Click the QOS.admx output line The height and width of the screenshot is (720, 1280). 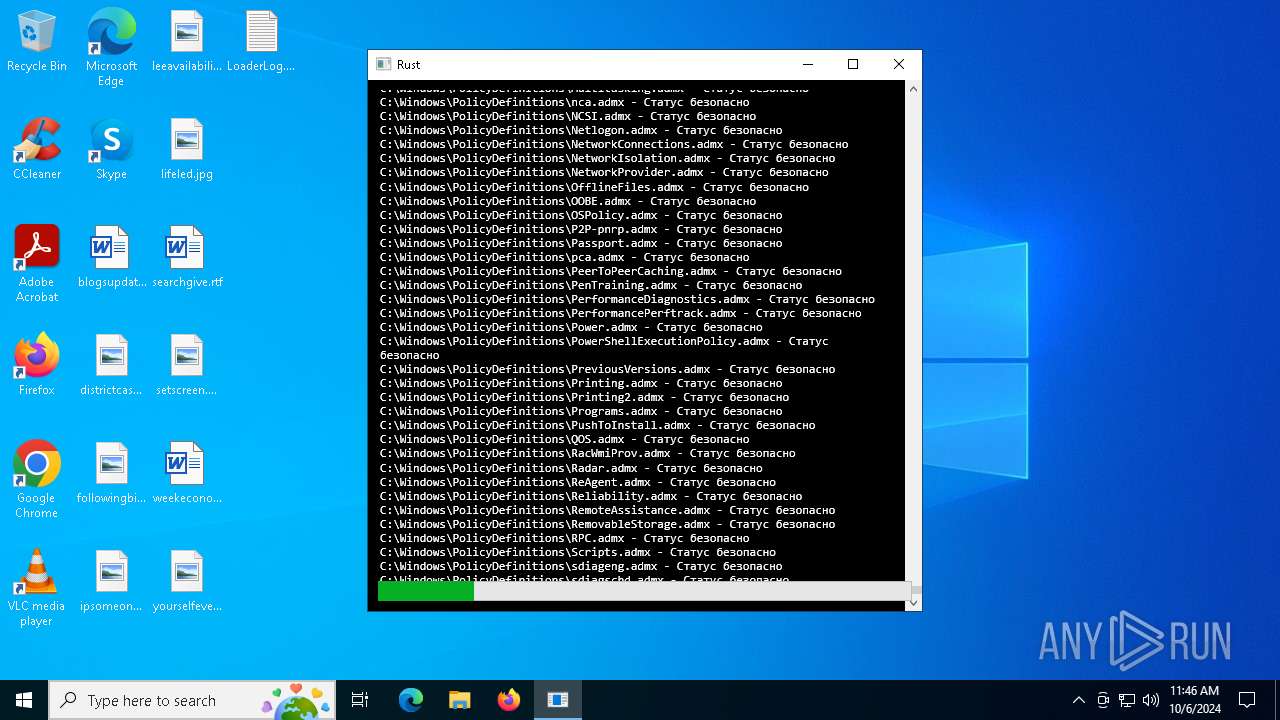(564, 439)
